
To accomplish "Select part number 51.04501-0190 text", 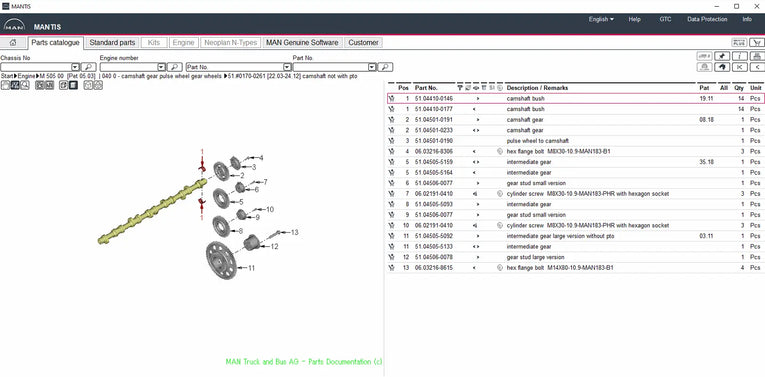I will (434, 141).
